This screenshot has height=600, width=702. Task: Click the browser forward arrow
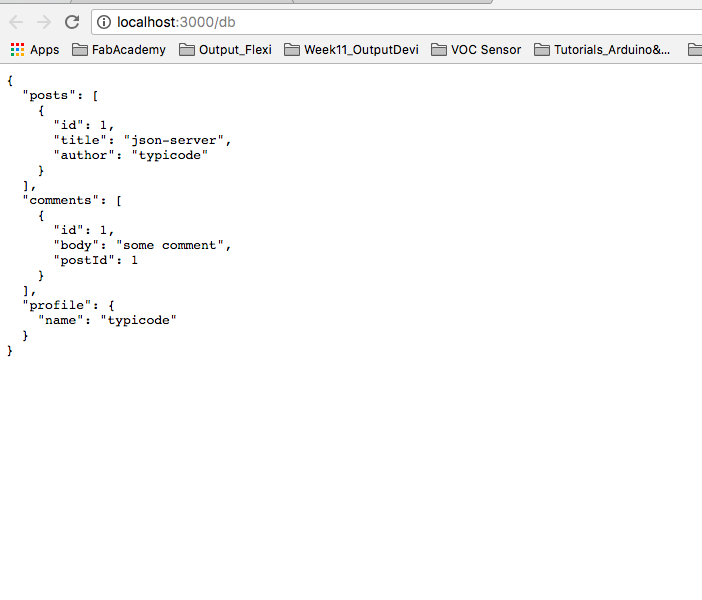(44, 22)
